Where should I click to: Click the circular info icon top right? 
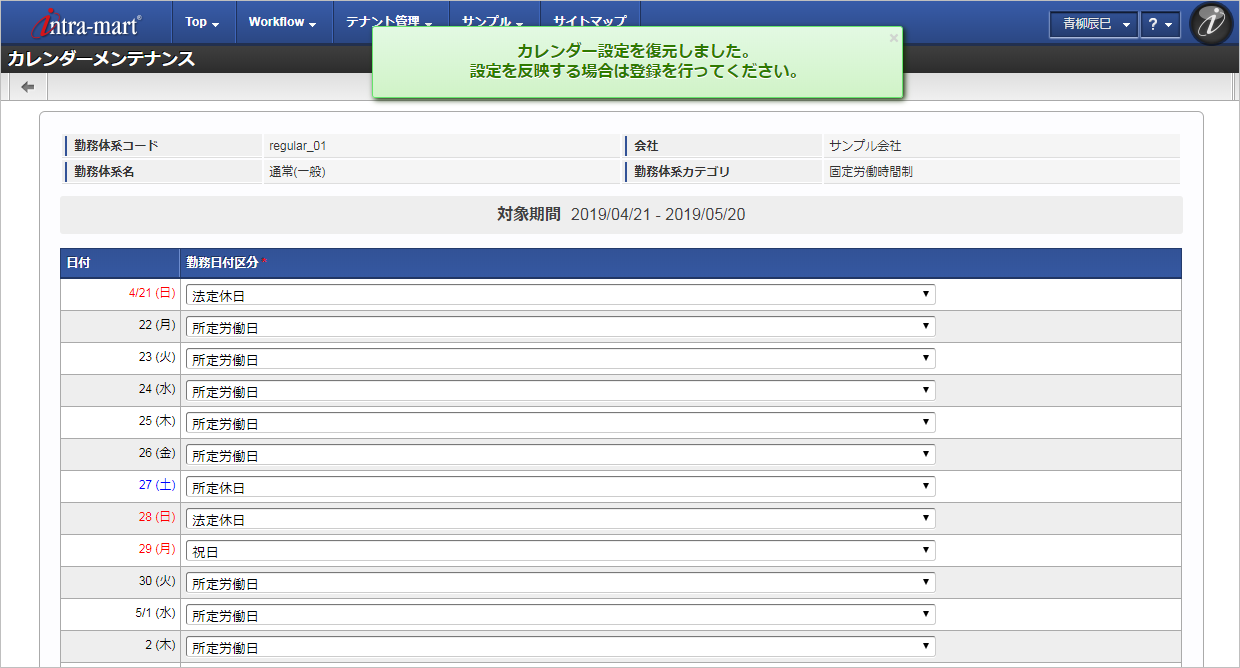pyautogui.click(x=1211, y=23)
